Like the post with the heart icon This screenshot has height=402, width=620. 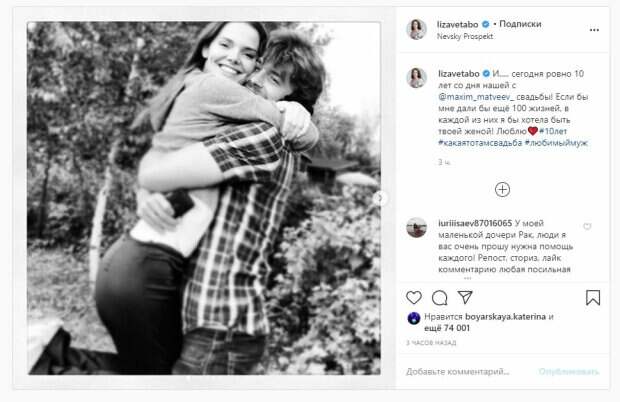point(416,297)
